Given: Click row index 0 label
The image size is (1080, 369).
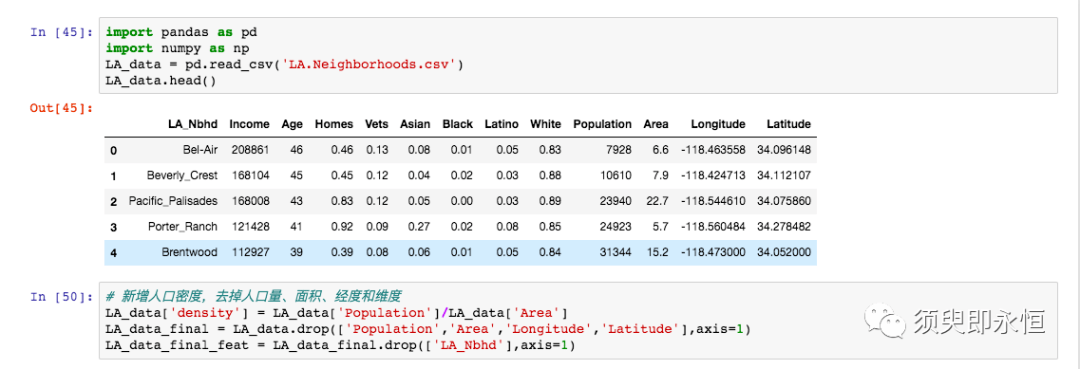Looking at the screenshot, I should point(113,150).
